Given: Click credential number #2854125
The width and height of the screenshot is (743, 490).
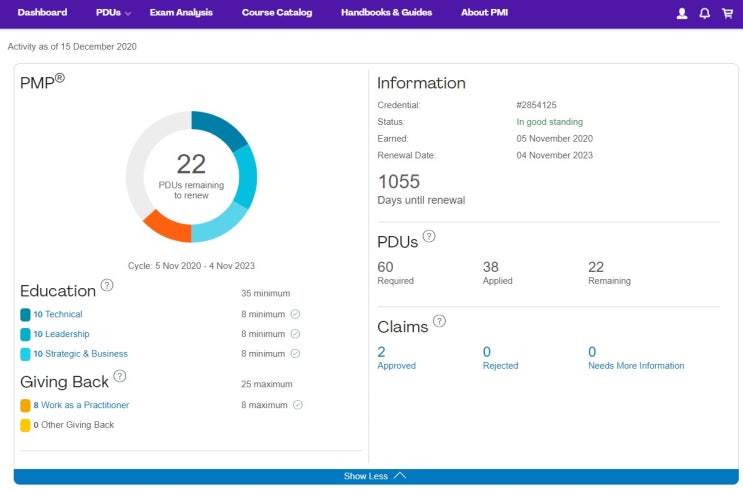Looking at the screenshot, I should tap(536, 105).
